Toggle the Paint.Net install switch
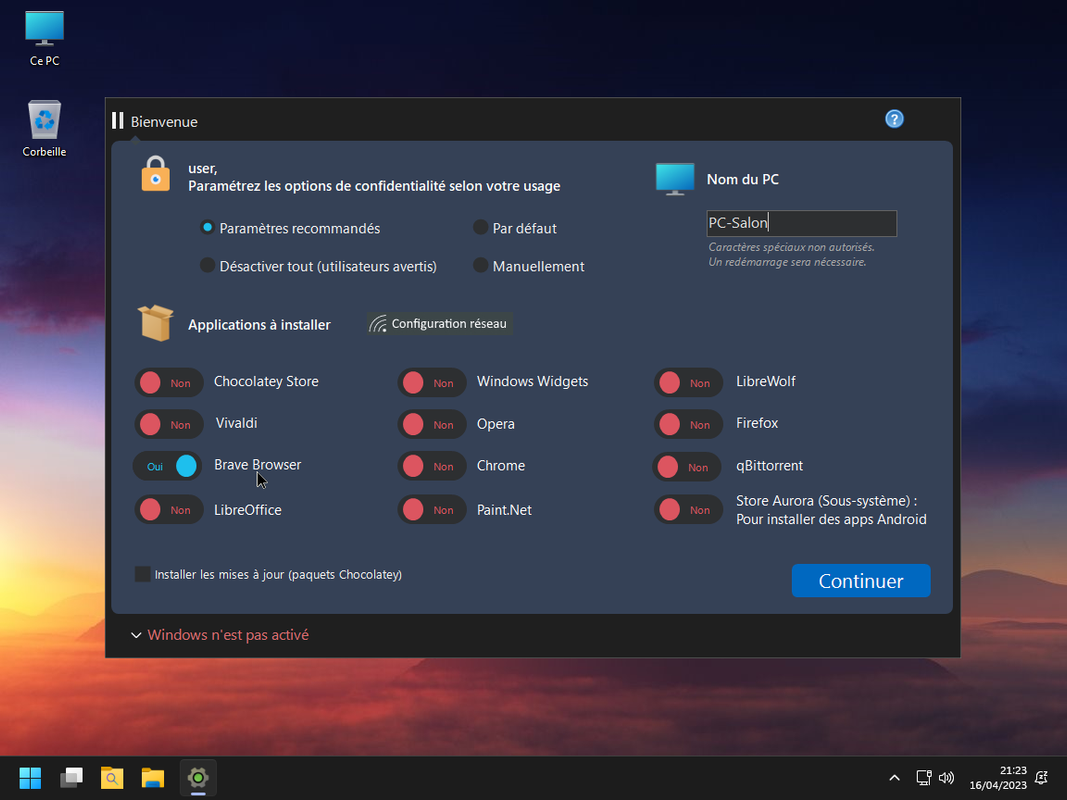The width and height of the screenshot is (1067, 800). (432, 510)
